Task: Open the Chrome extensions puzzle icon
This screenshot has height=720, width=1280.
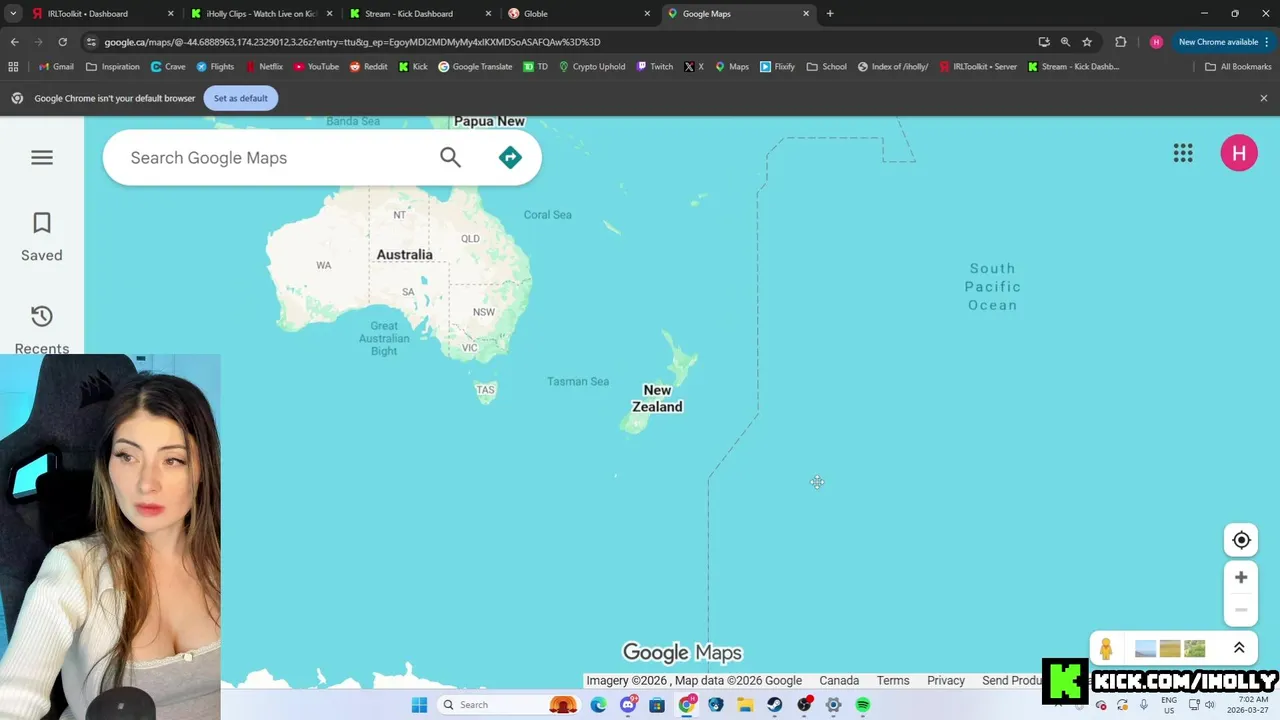Action: (x=1120, y=42)
